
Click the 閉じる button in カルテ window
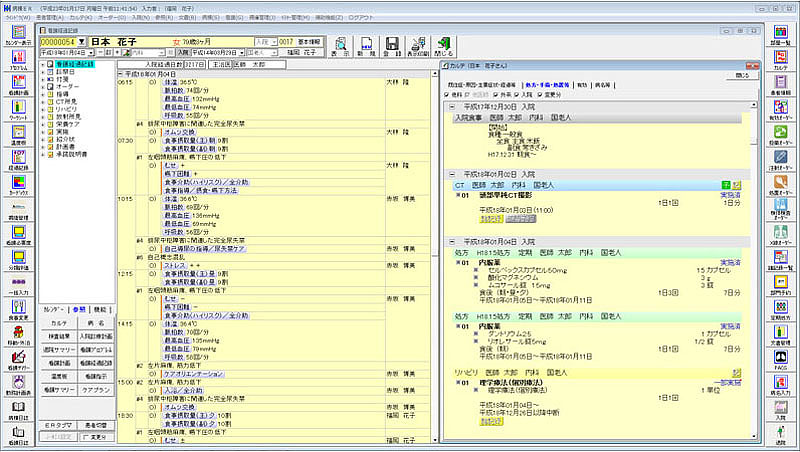739,74
